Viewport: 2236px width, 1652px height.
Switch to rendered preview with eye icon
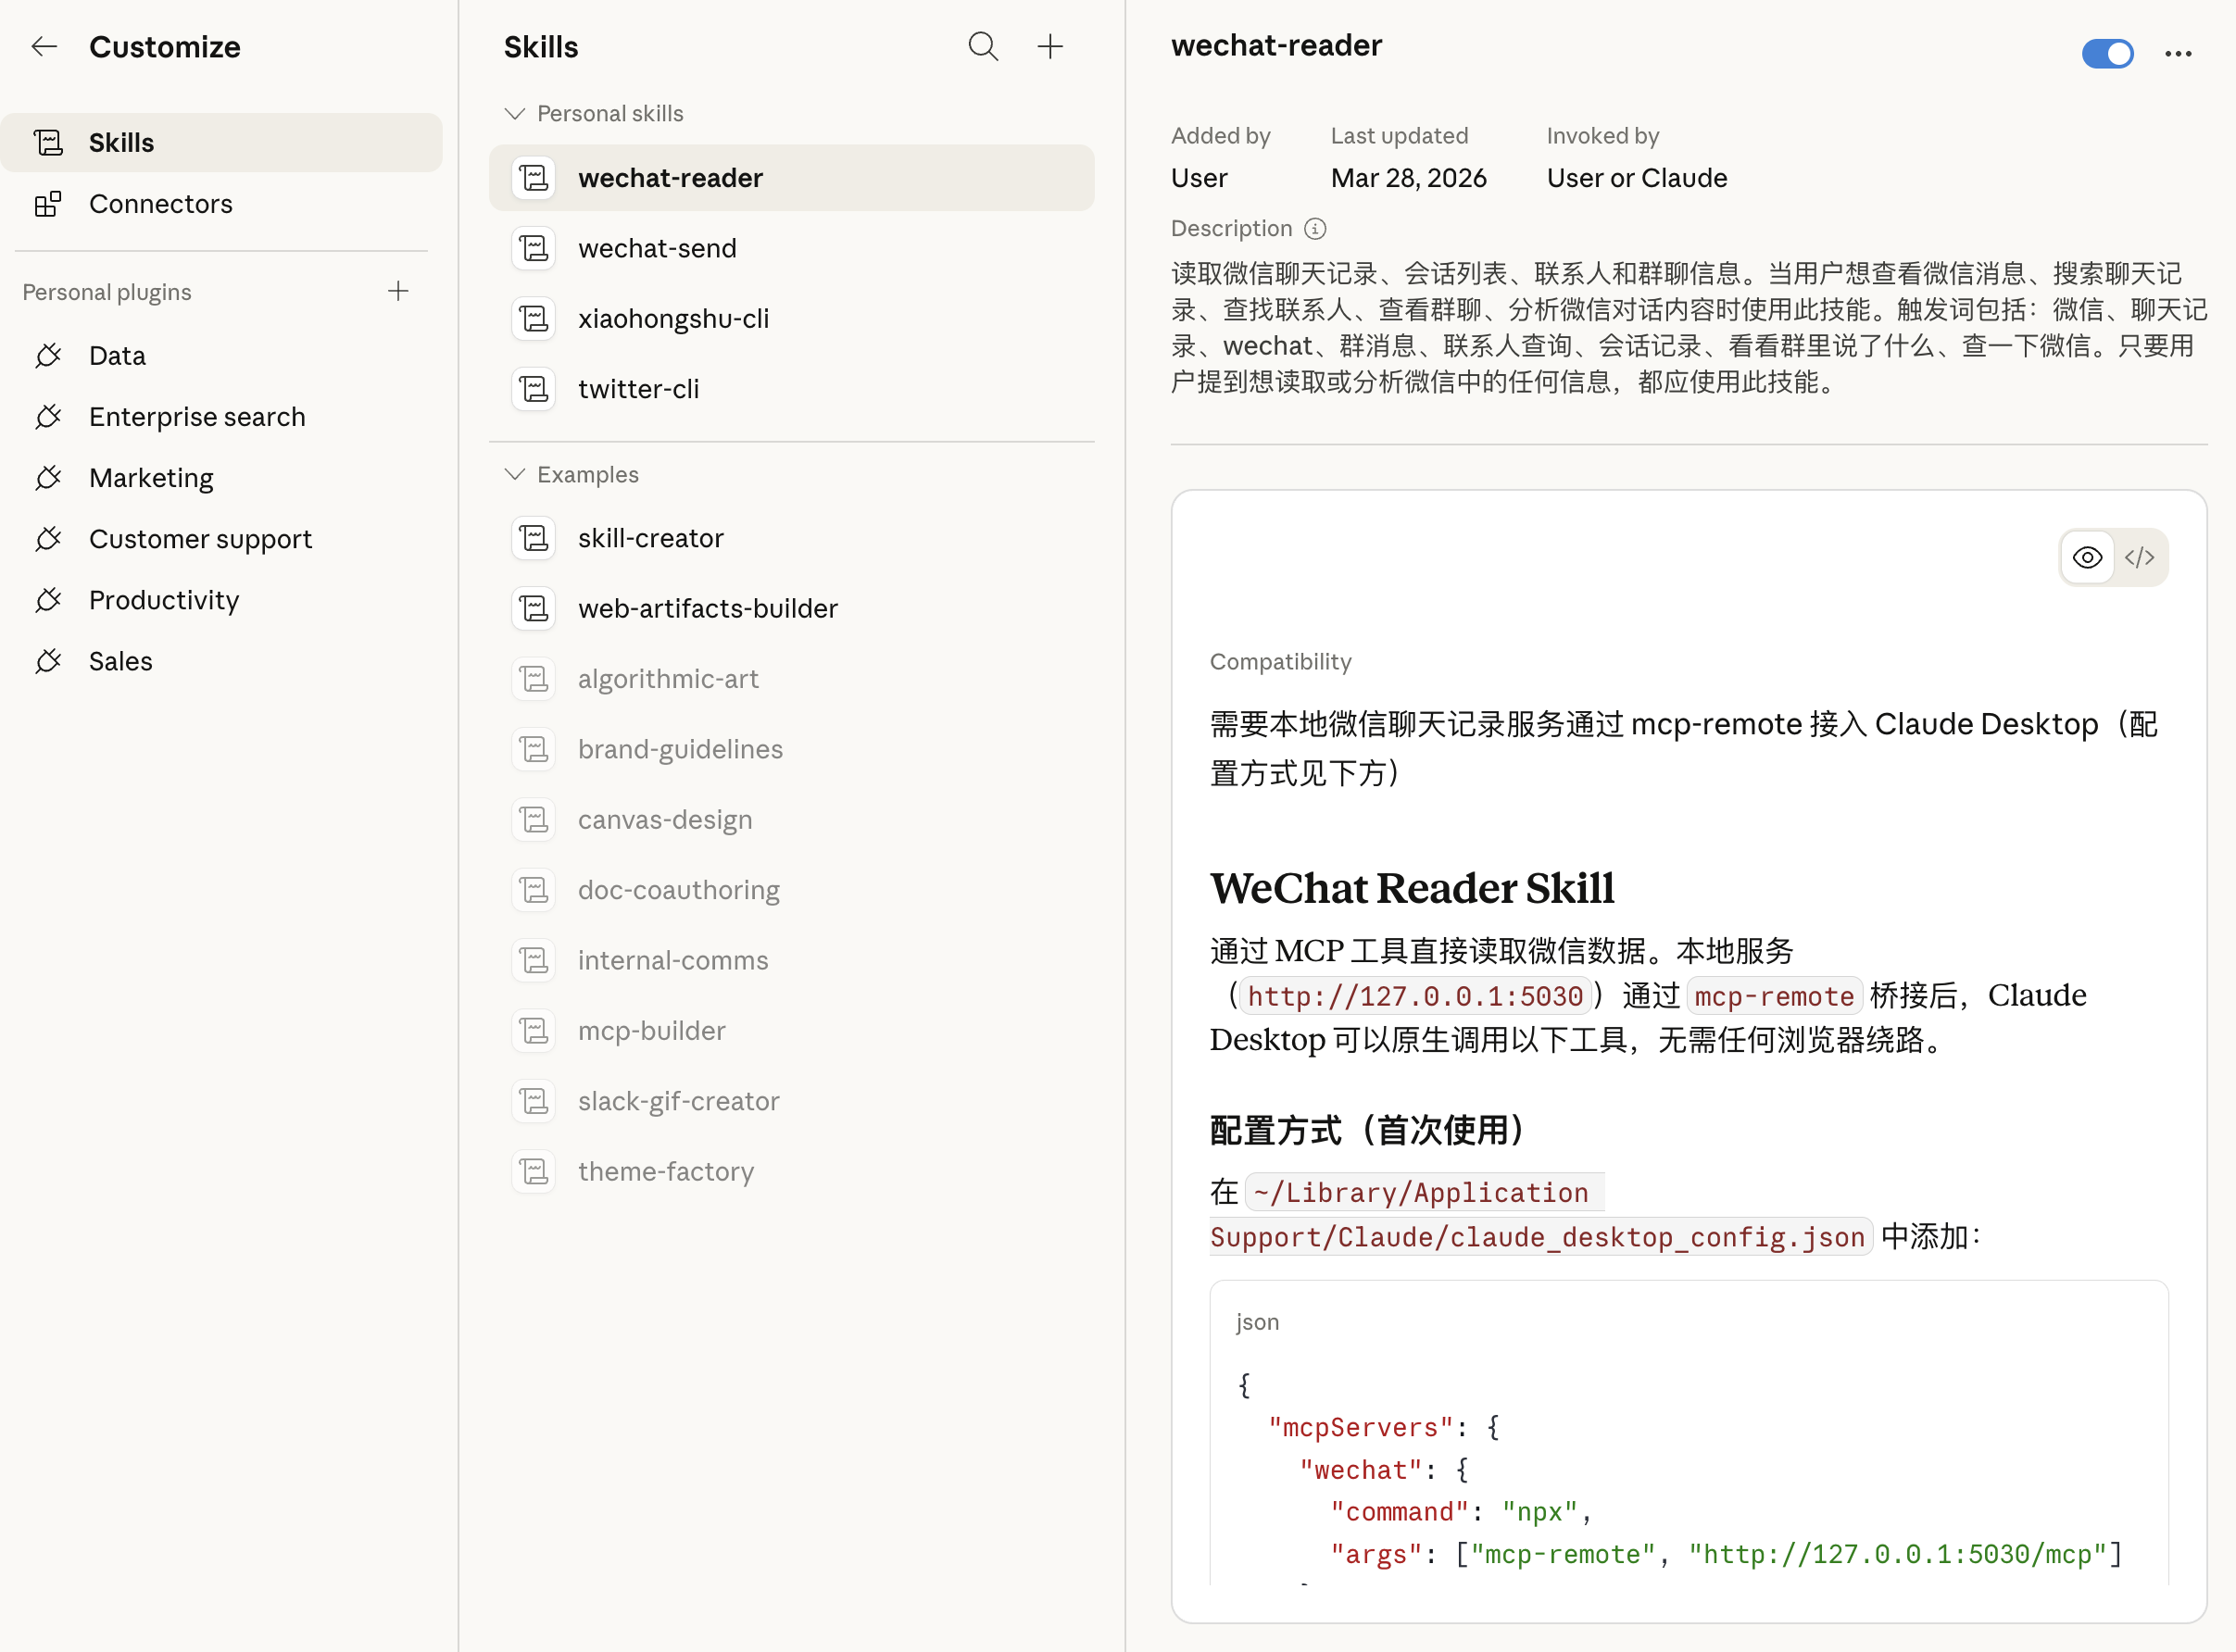click(x=2087, y=558)
